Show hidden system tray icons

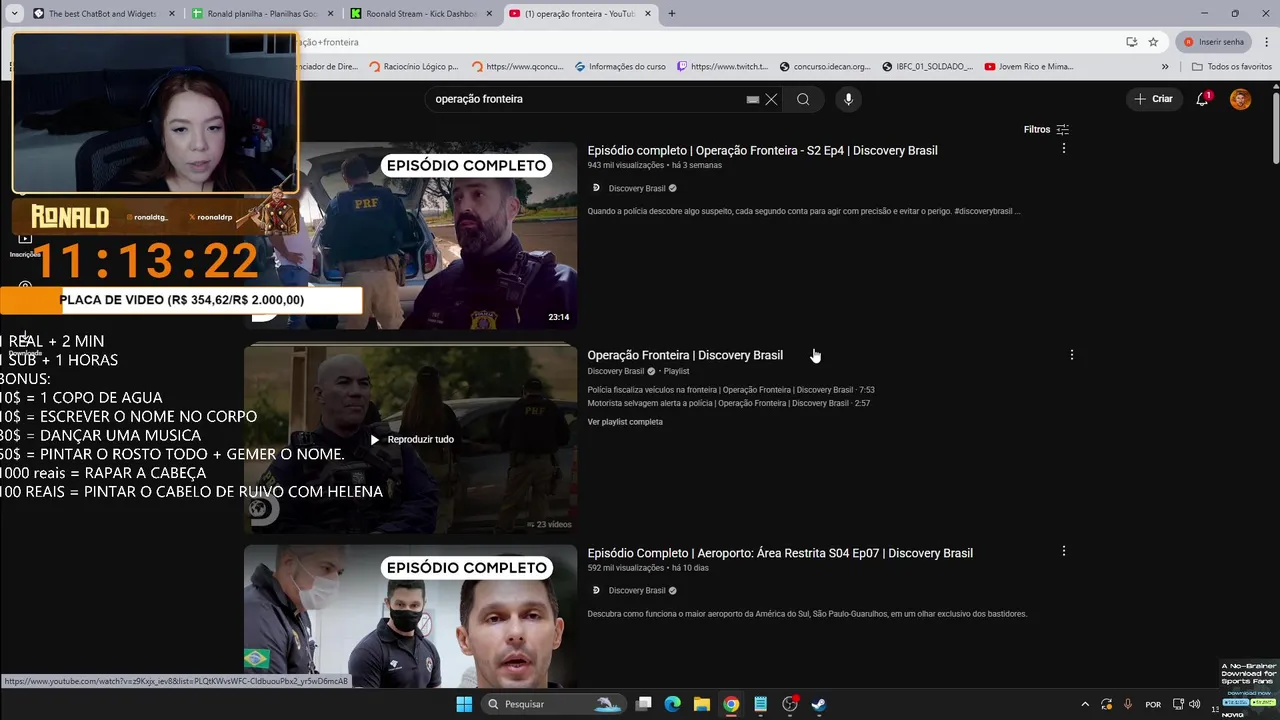coord(1086,704)
